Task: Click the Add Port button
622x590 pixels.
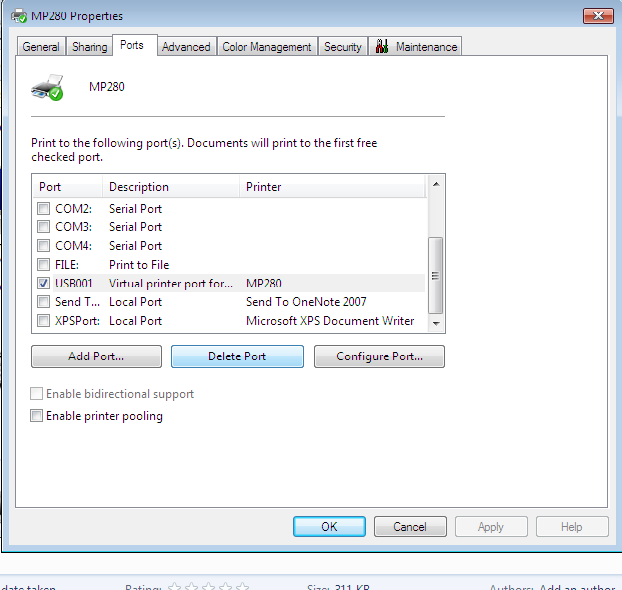Action: pos(96,357)
